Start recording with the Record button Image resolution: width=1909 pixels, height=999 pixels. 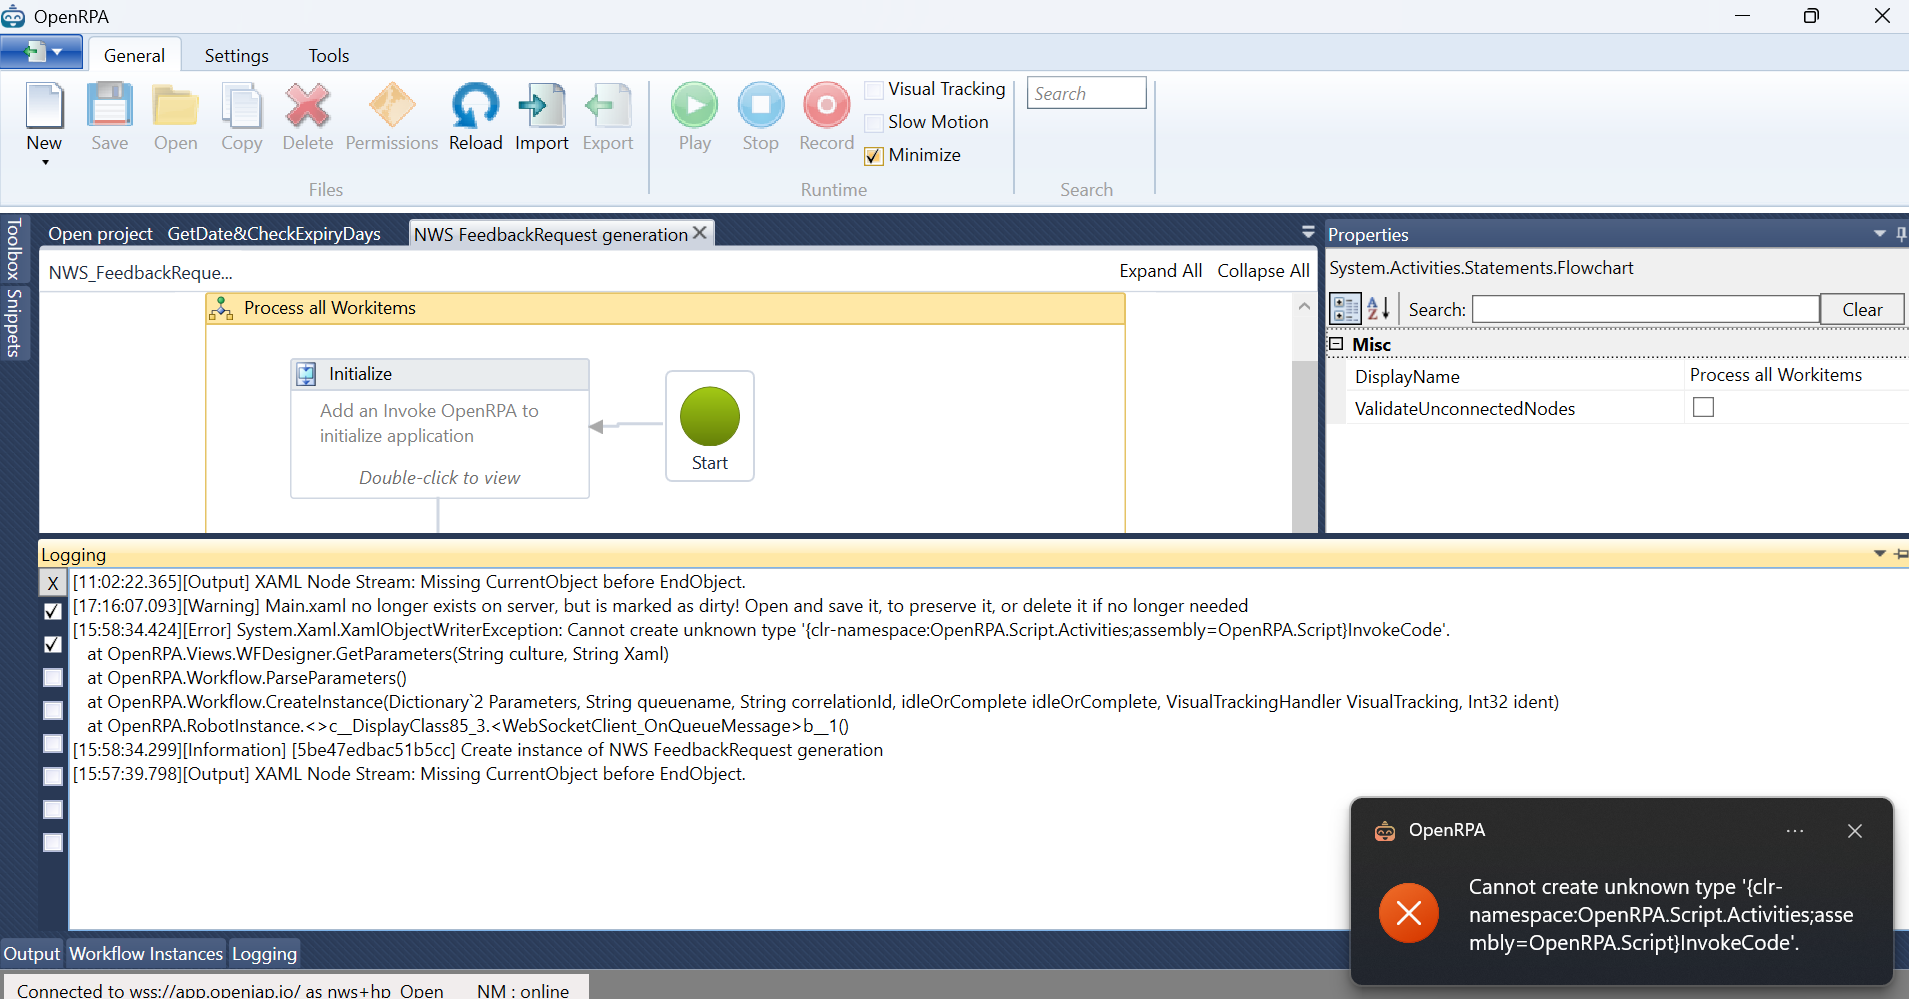point(827,105)
